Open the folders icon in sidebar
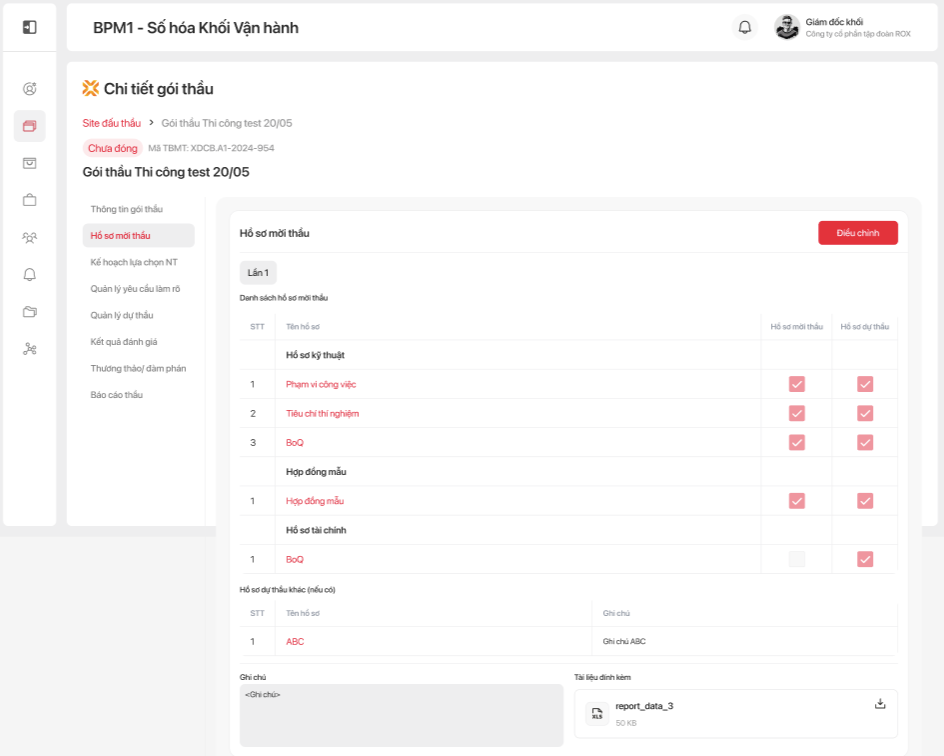This screenshot has height=756, width=944. coord(30,311)
